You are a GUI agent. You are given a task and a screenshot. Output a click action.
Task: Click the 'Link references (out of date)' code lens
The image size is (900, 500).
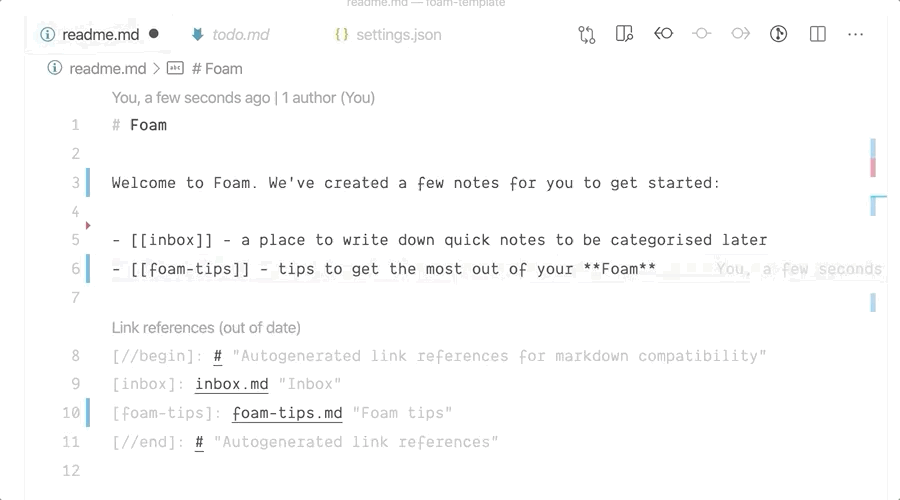point(206,327)
